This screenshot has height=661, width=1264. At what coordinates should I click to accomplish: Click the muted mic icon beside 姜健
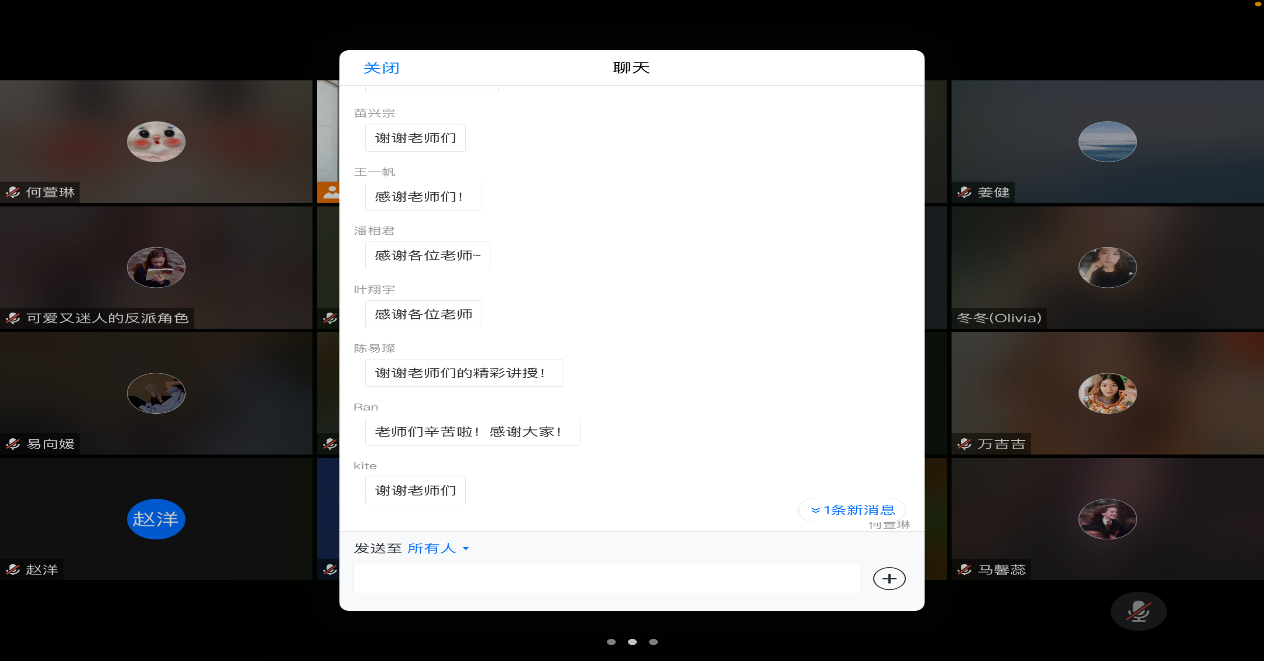pos(965,192)
